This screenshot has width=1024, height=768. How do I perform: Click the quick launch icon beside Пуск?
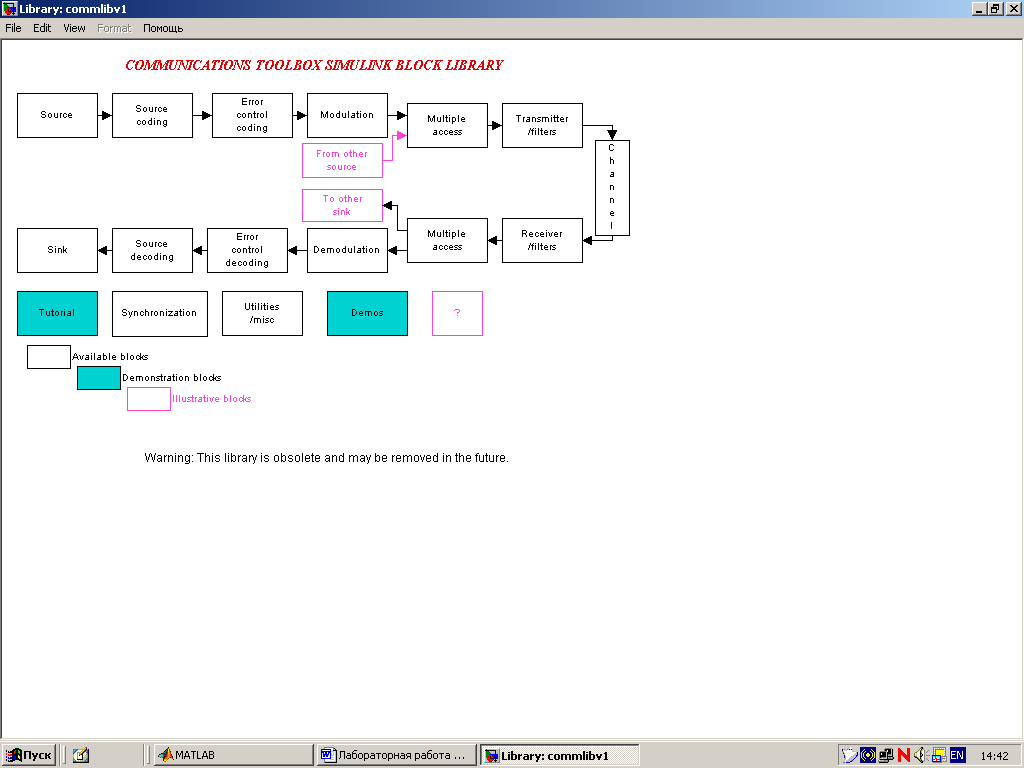pyautogui.click(x=81, y=756)
